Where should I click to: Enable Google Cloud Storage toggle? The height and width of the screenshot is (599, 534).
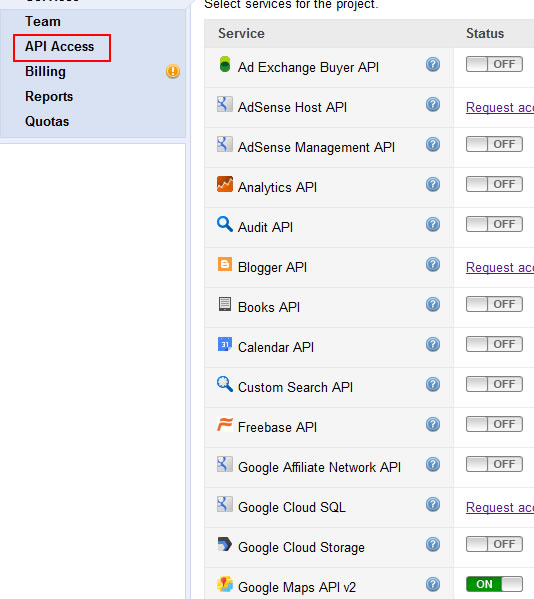coord(494,544)
